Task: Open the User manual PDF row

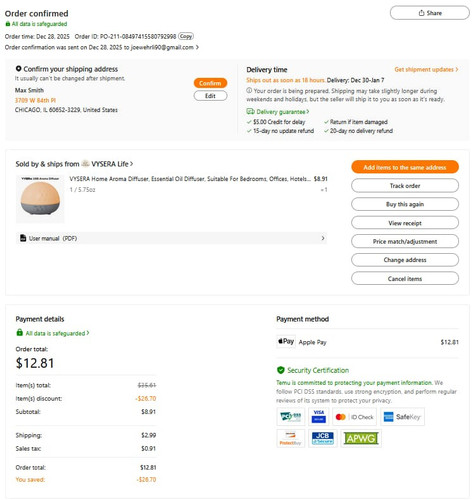Action: pos(171,238)
